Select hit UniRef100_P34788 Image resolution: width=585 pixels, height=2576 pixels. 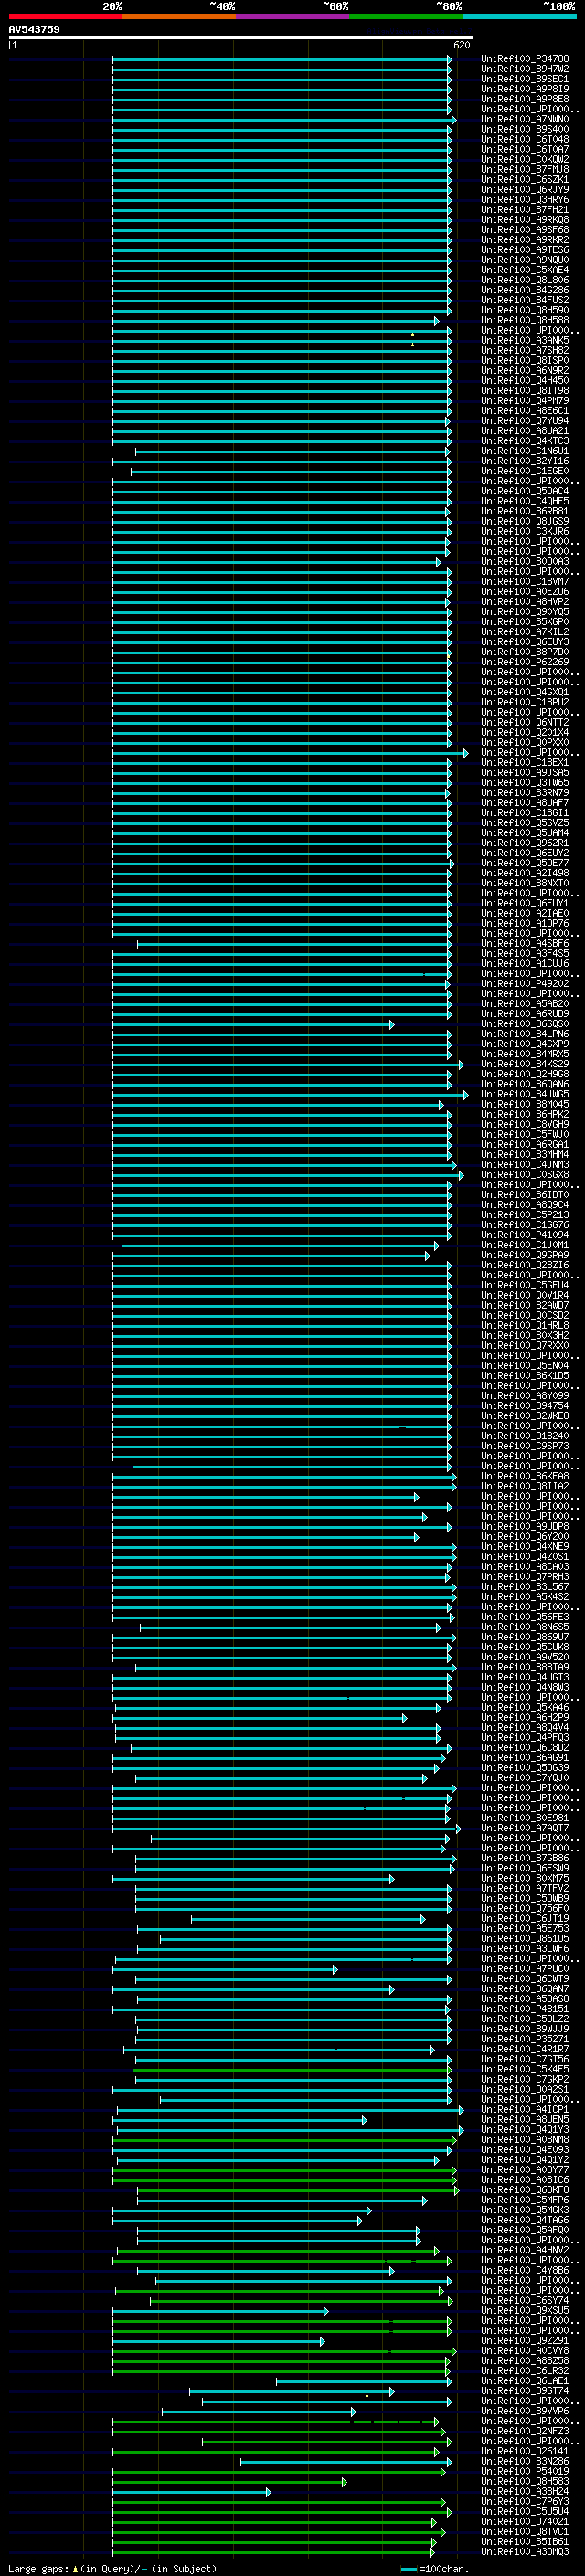(x=525, y=59)
